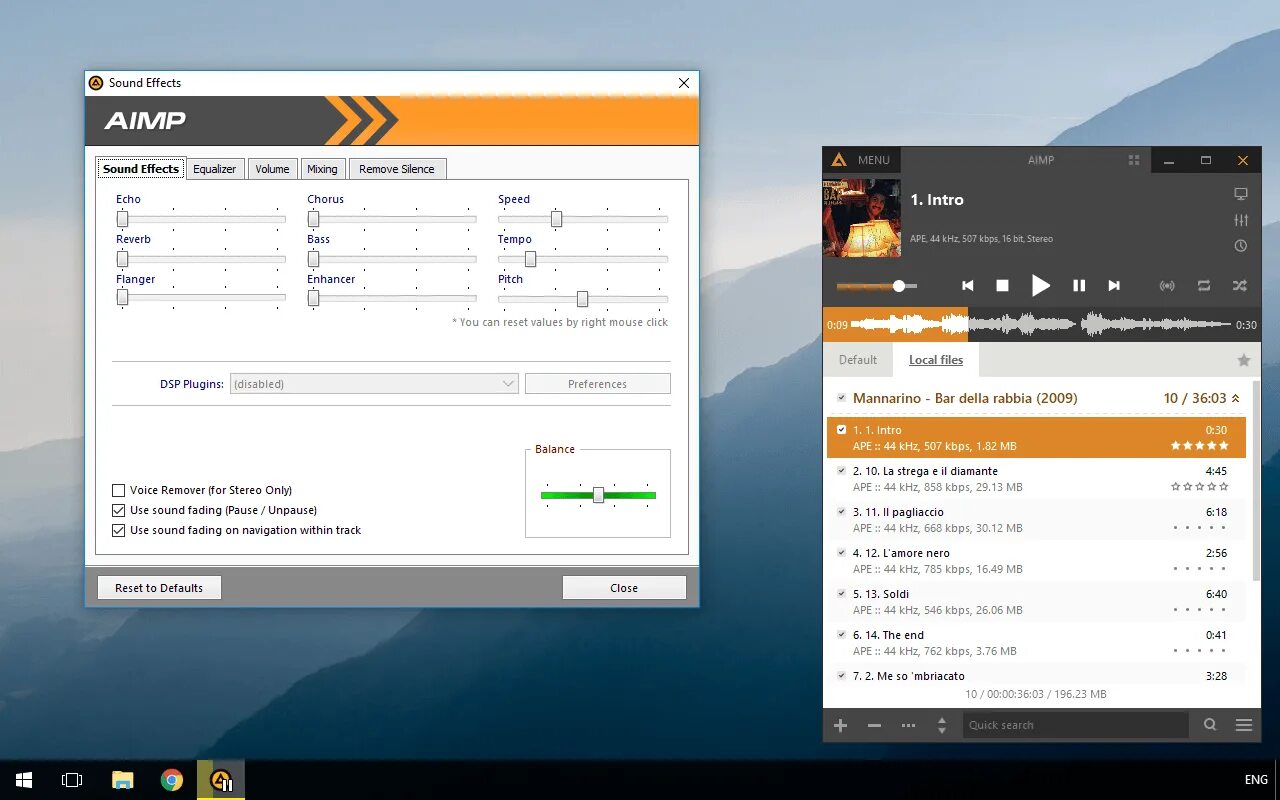Rate 1. Intro using its stars
Image resolution: width=1280 pixels, height=800 pixels.
coord(1199,446)
